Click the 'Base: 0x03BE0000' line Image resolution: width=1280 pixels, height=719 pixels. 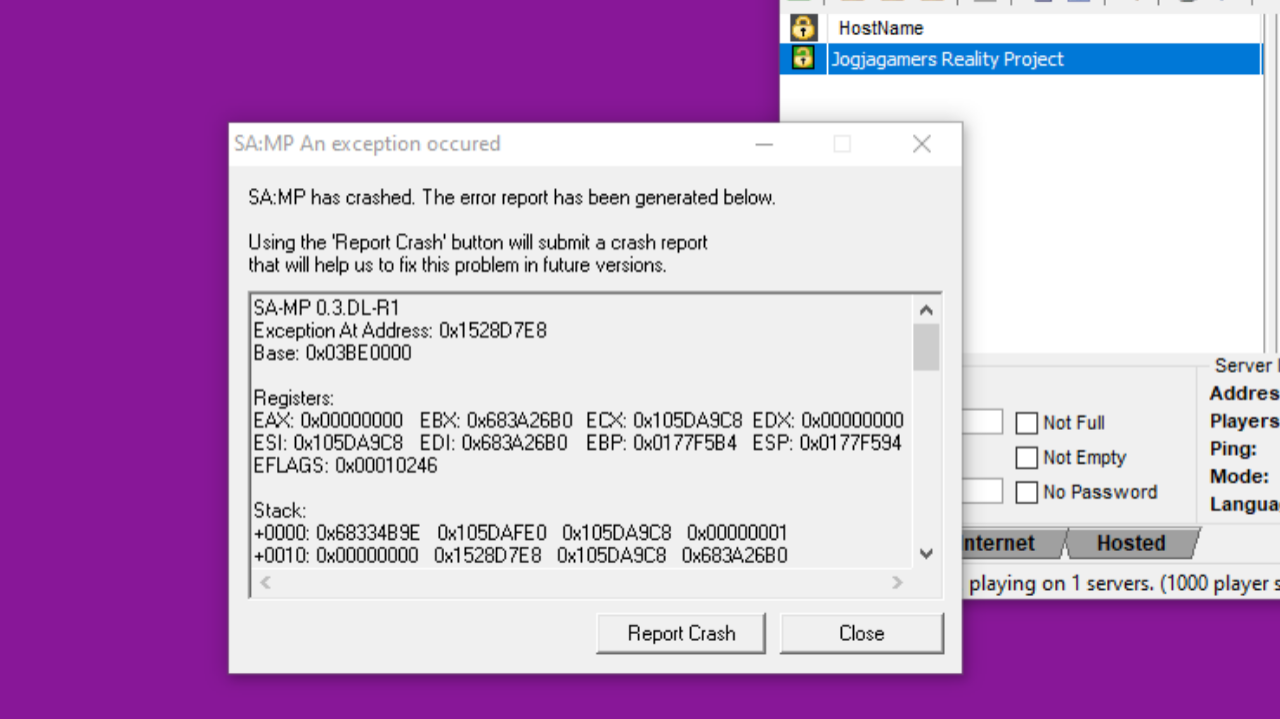tap(332, 353)
